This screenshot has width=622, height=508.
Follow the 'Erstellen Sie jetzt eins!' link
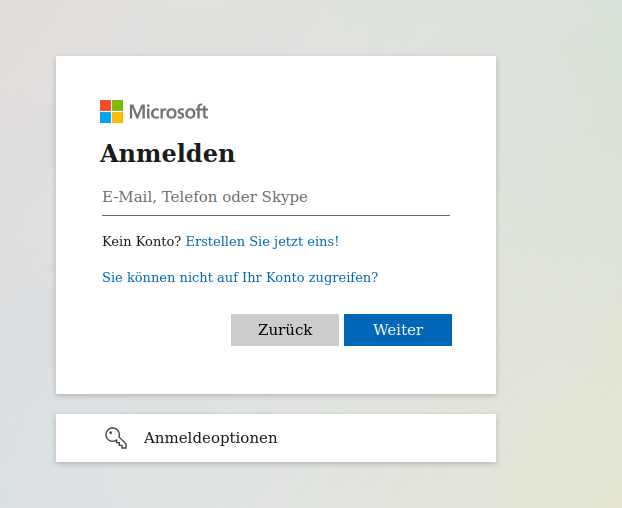click(262, 241)
